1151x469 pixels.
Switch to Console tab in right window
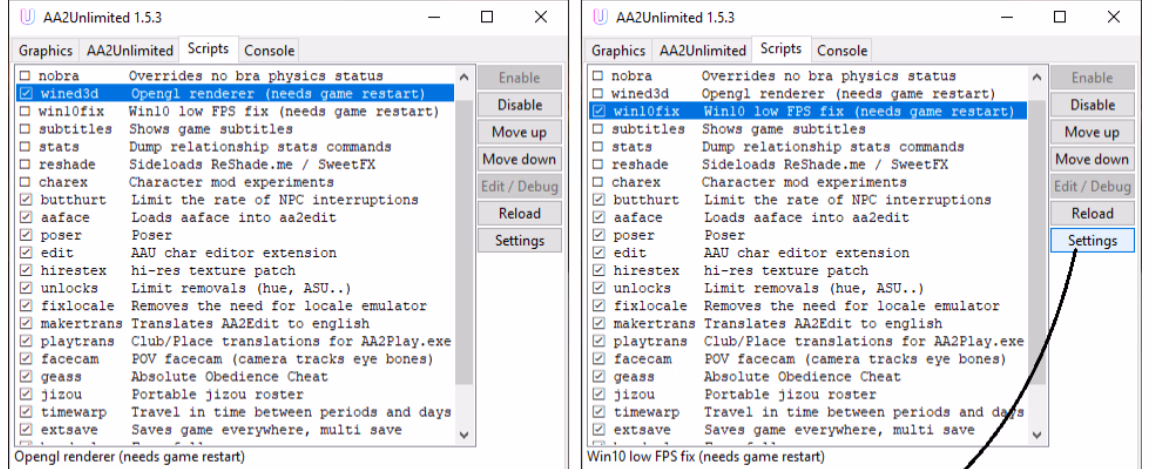tap(842, 51)
